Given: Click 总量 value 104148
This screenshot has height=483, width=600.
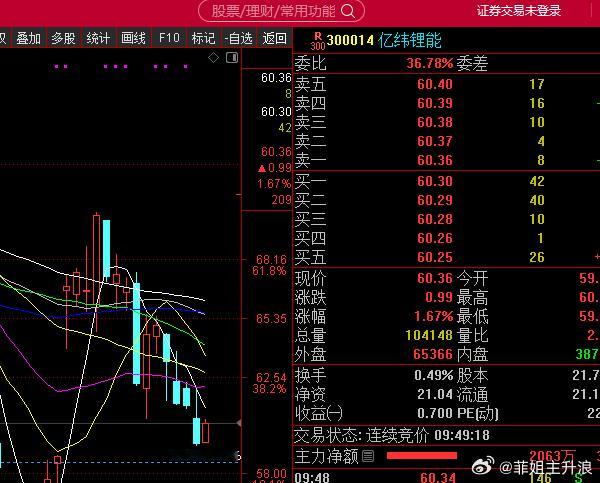Looking at the screenshot, I should (429, 336).
